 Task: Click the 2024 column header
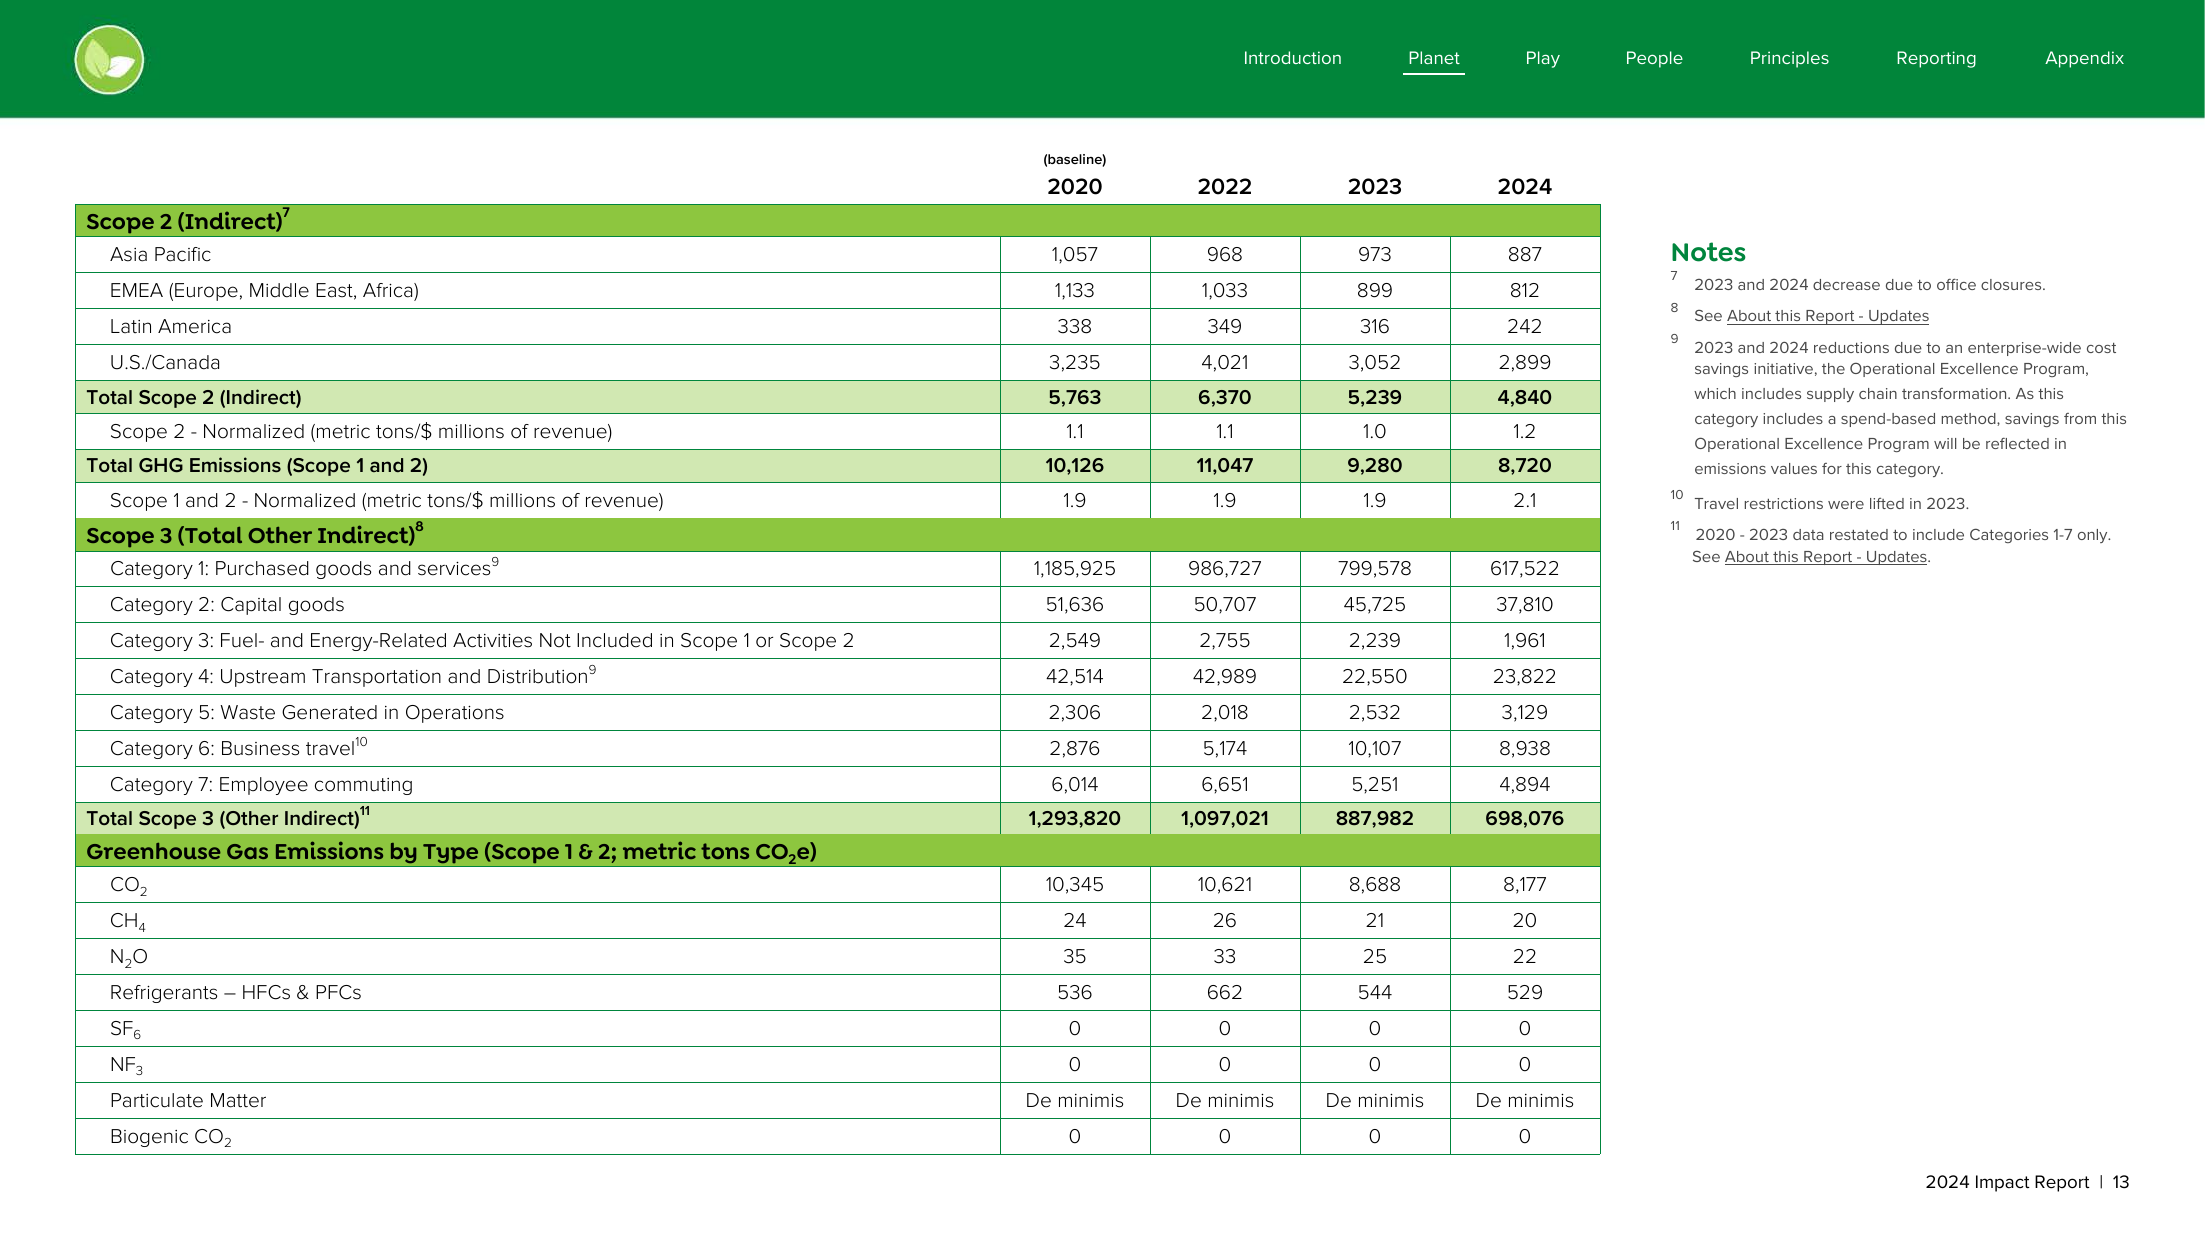point(1524,187)
